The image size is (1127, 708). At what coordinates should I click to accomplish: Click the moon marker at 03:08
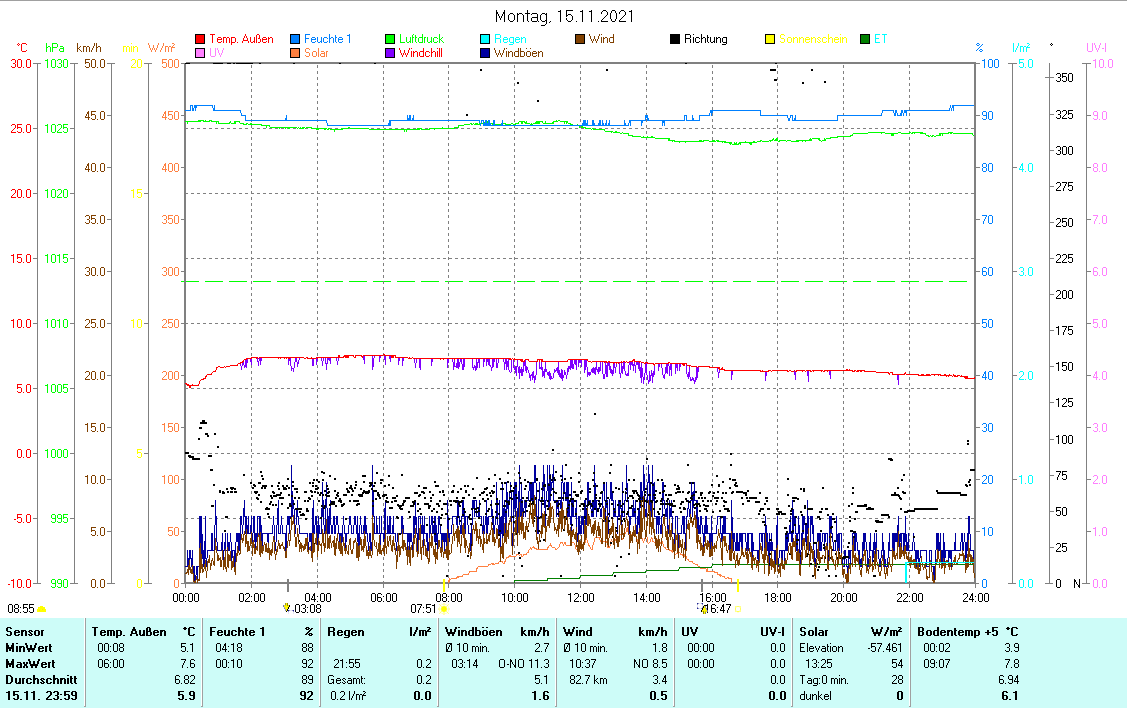pos(287,608)
